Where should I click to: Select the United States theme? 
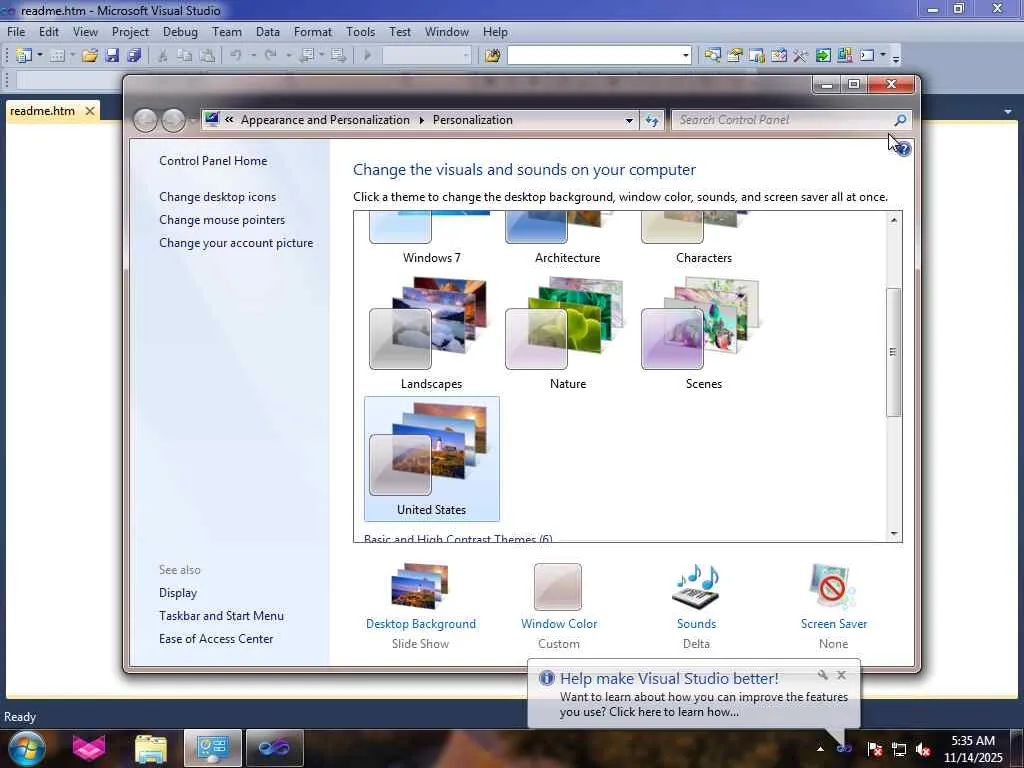432,458
